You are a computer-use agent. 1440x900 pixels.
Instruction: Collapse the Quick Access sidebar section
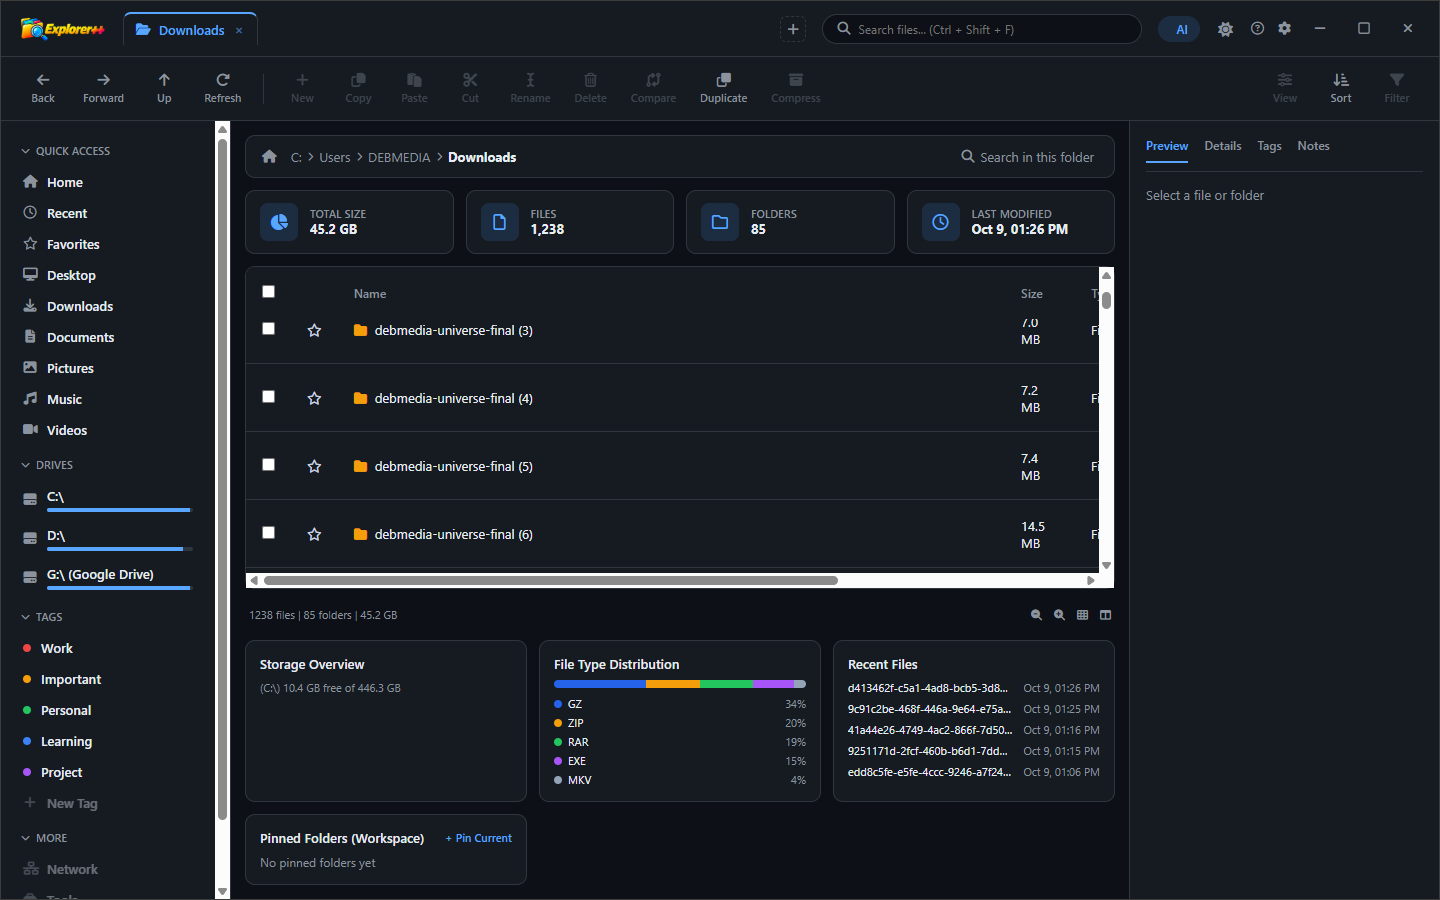[66, 151]
